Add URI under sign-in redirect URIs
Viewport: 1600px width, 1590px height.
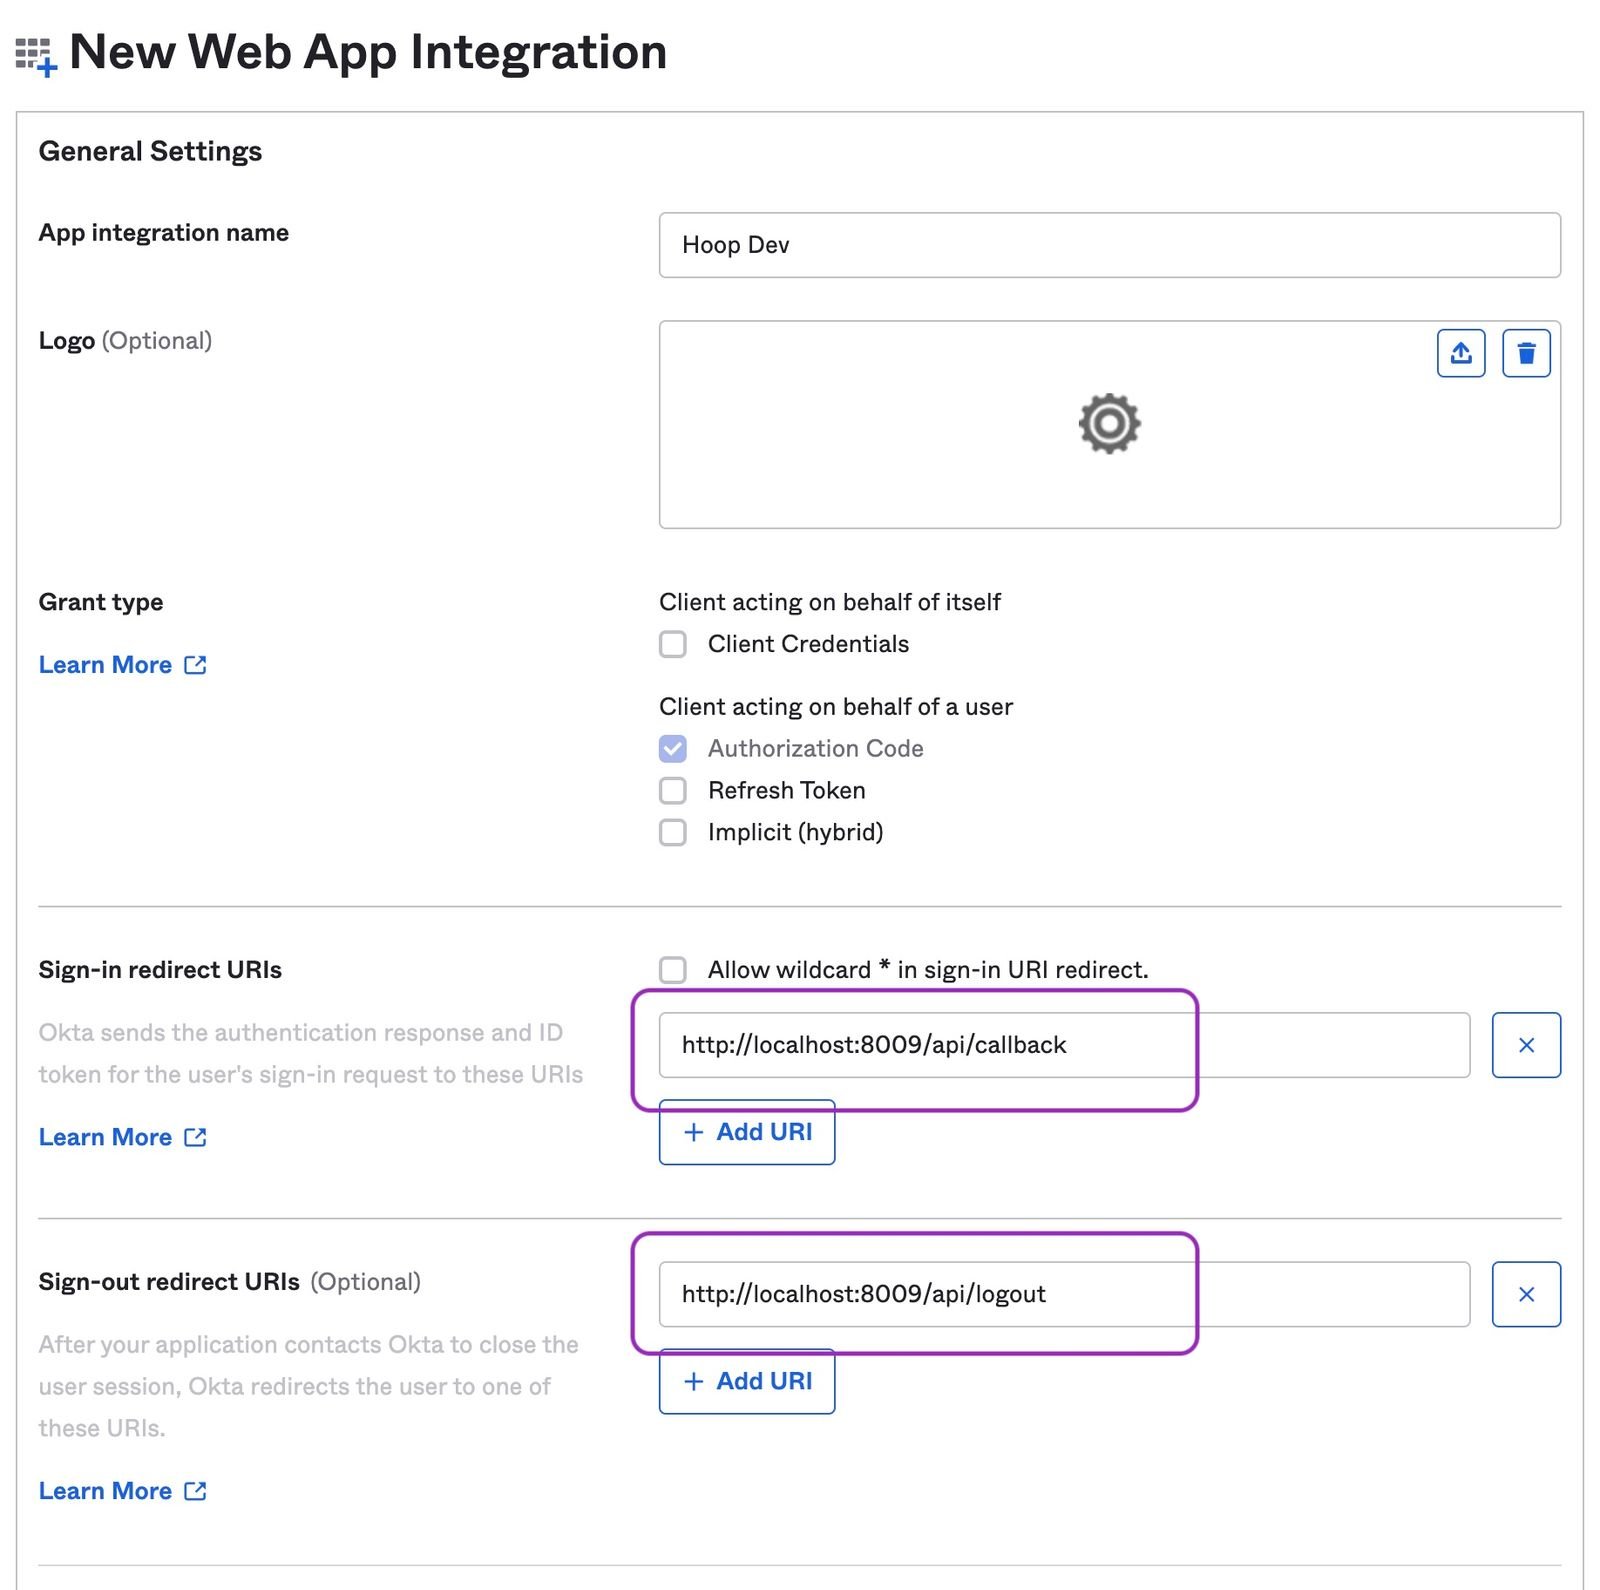point(747,1132)
